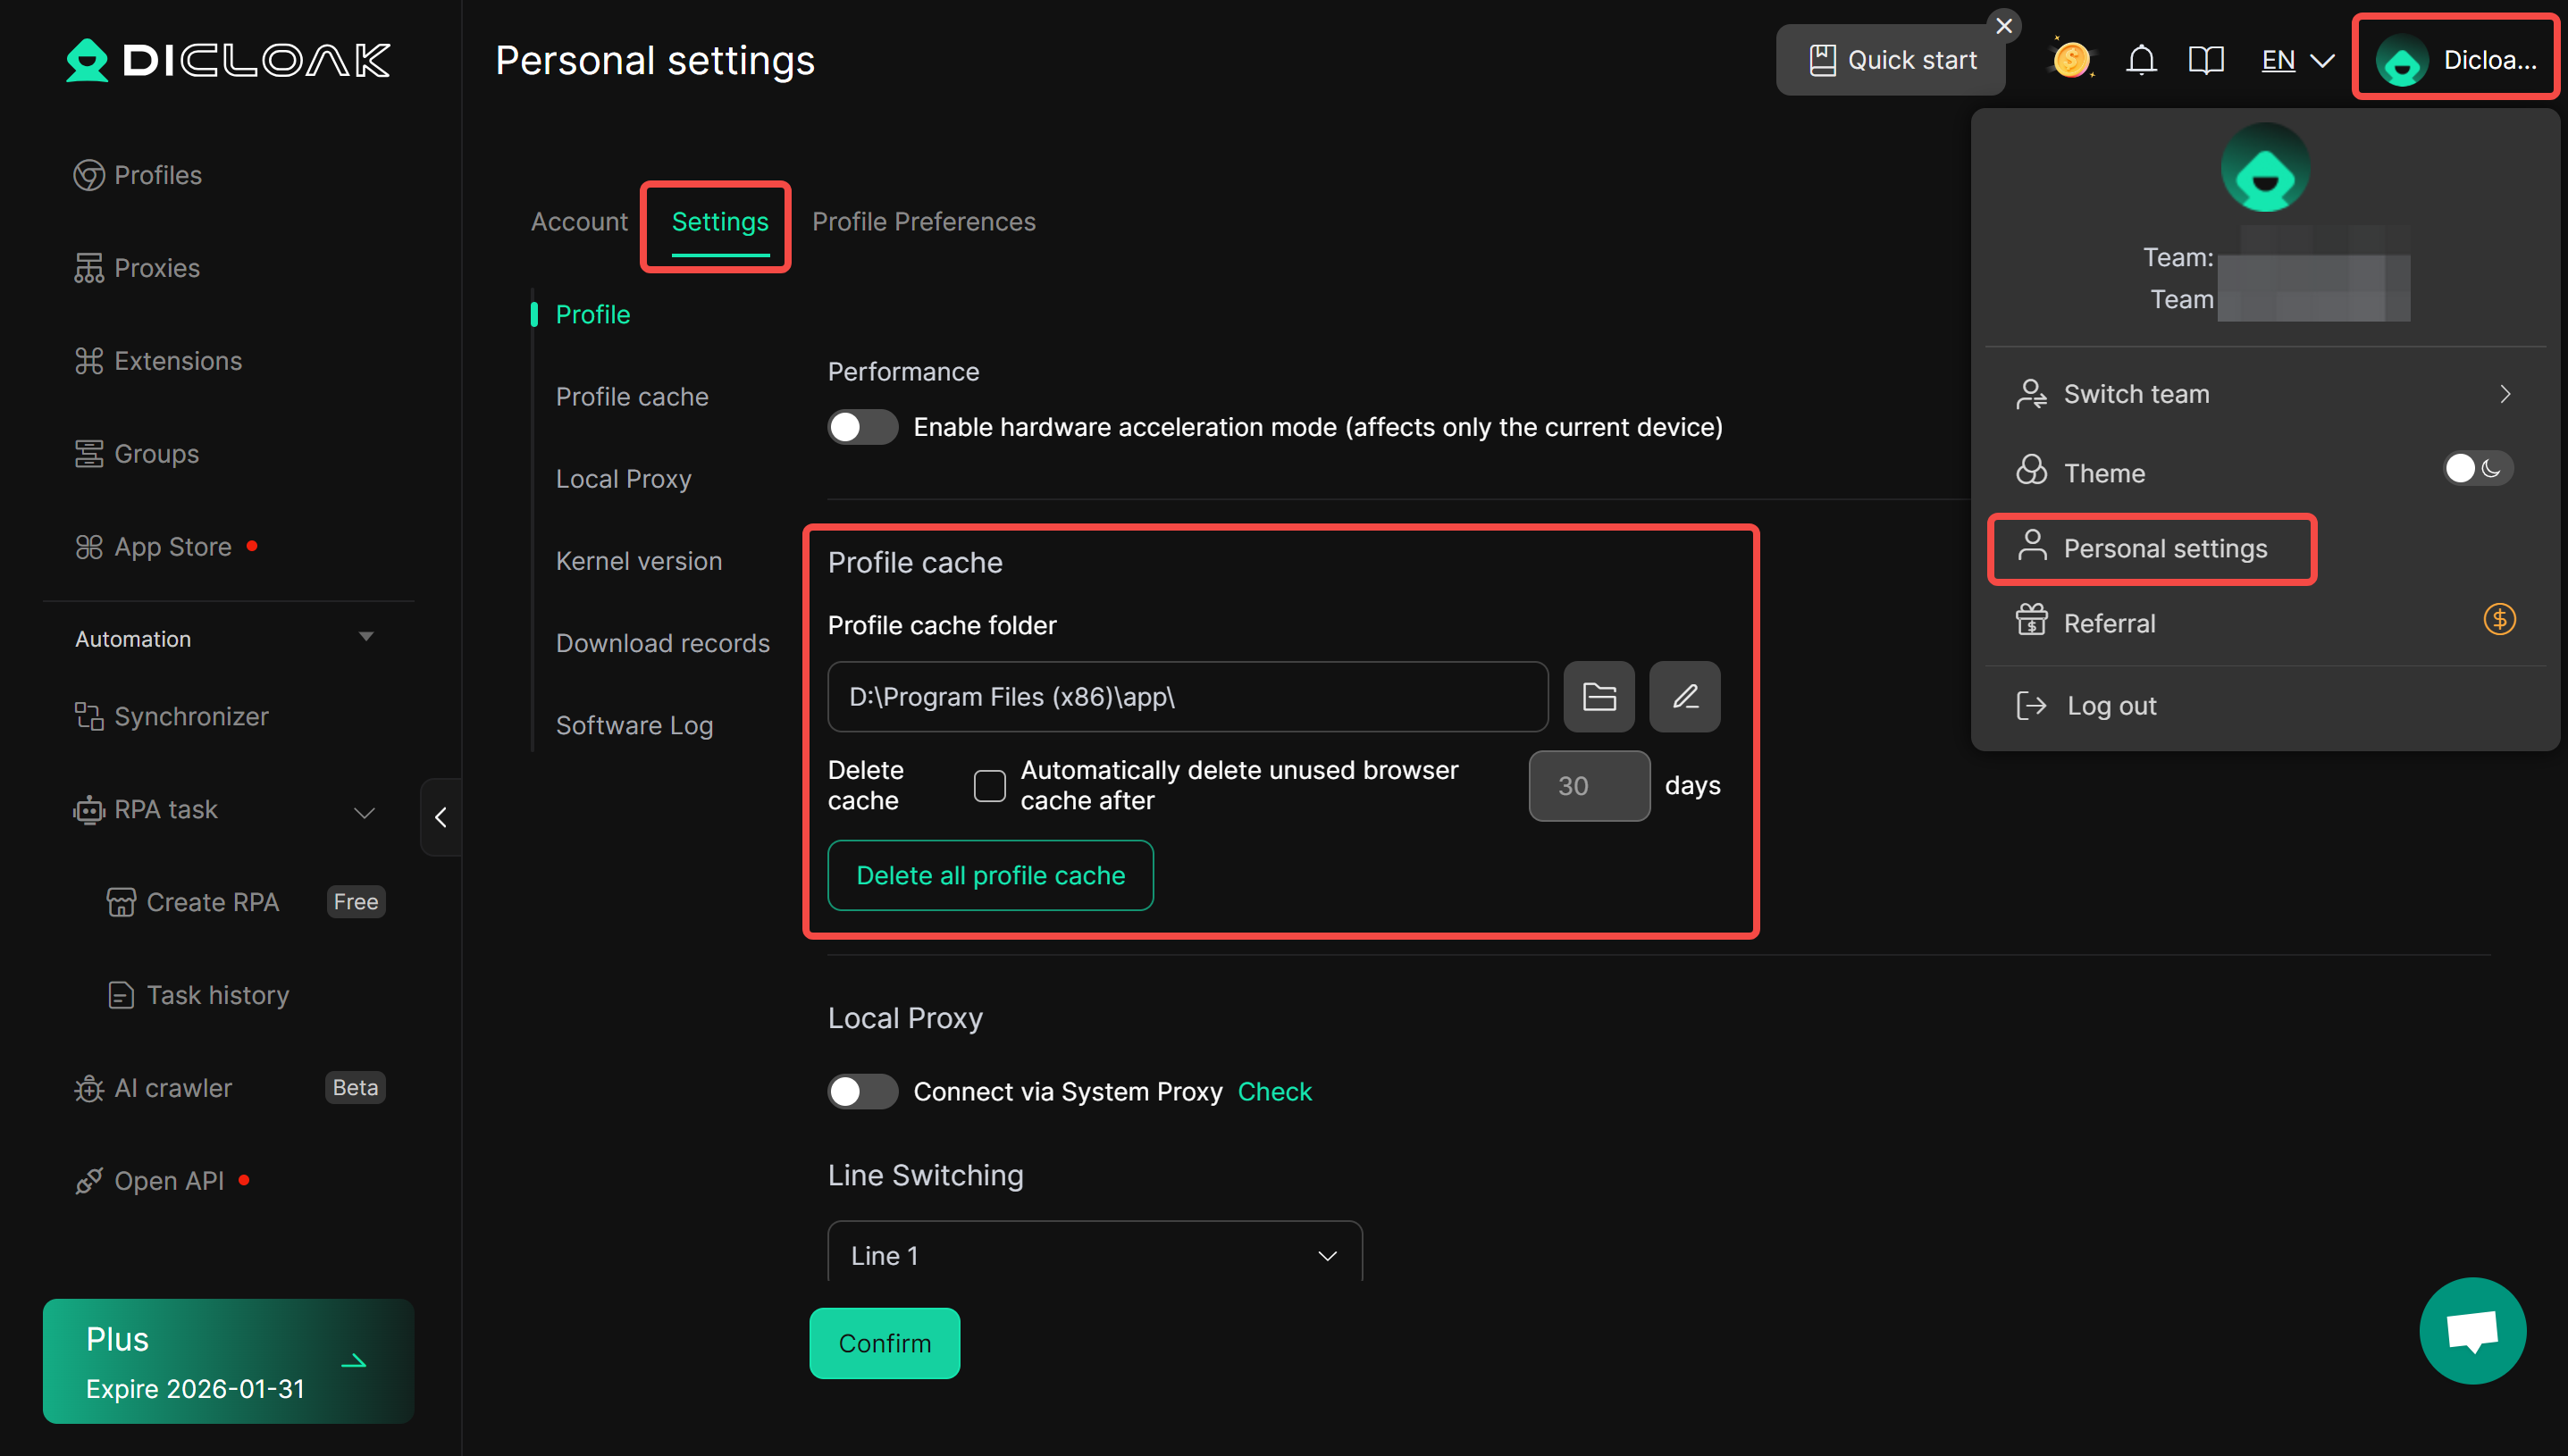Image resolution: width=2568 pixels, height=1456 pixels.
Task: Open the Proxies sidebar section
Action: coord(137,268)
